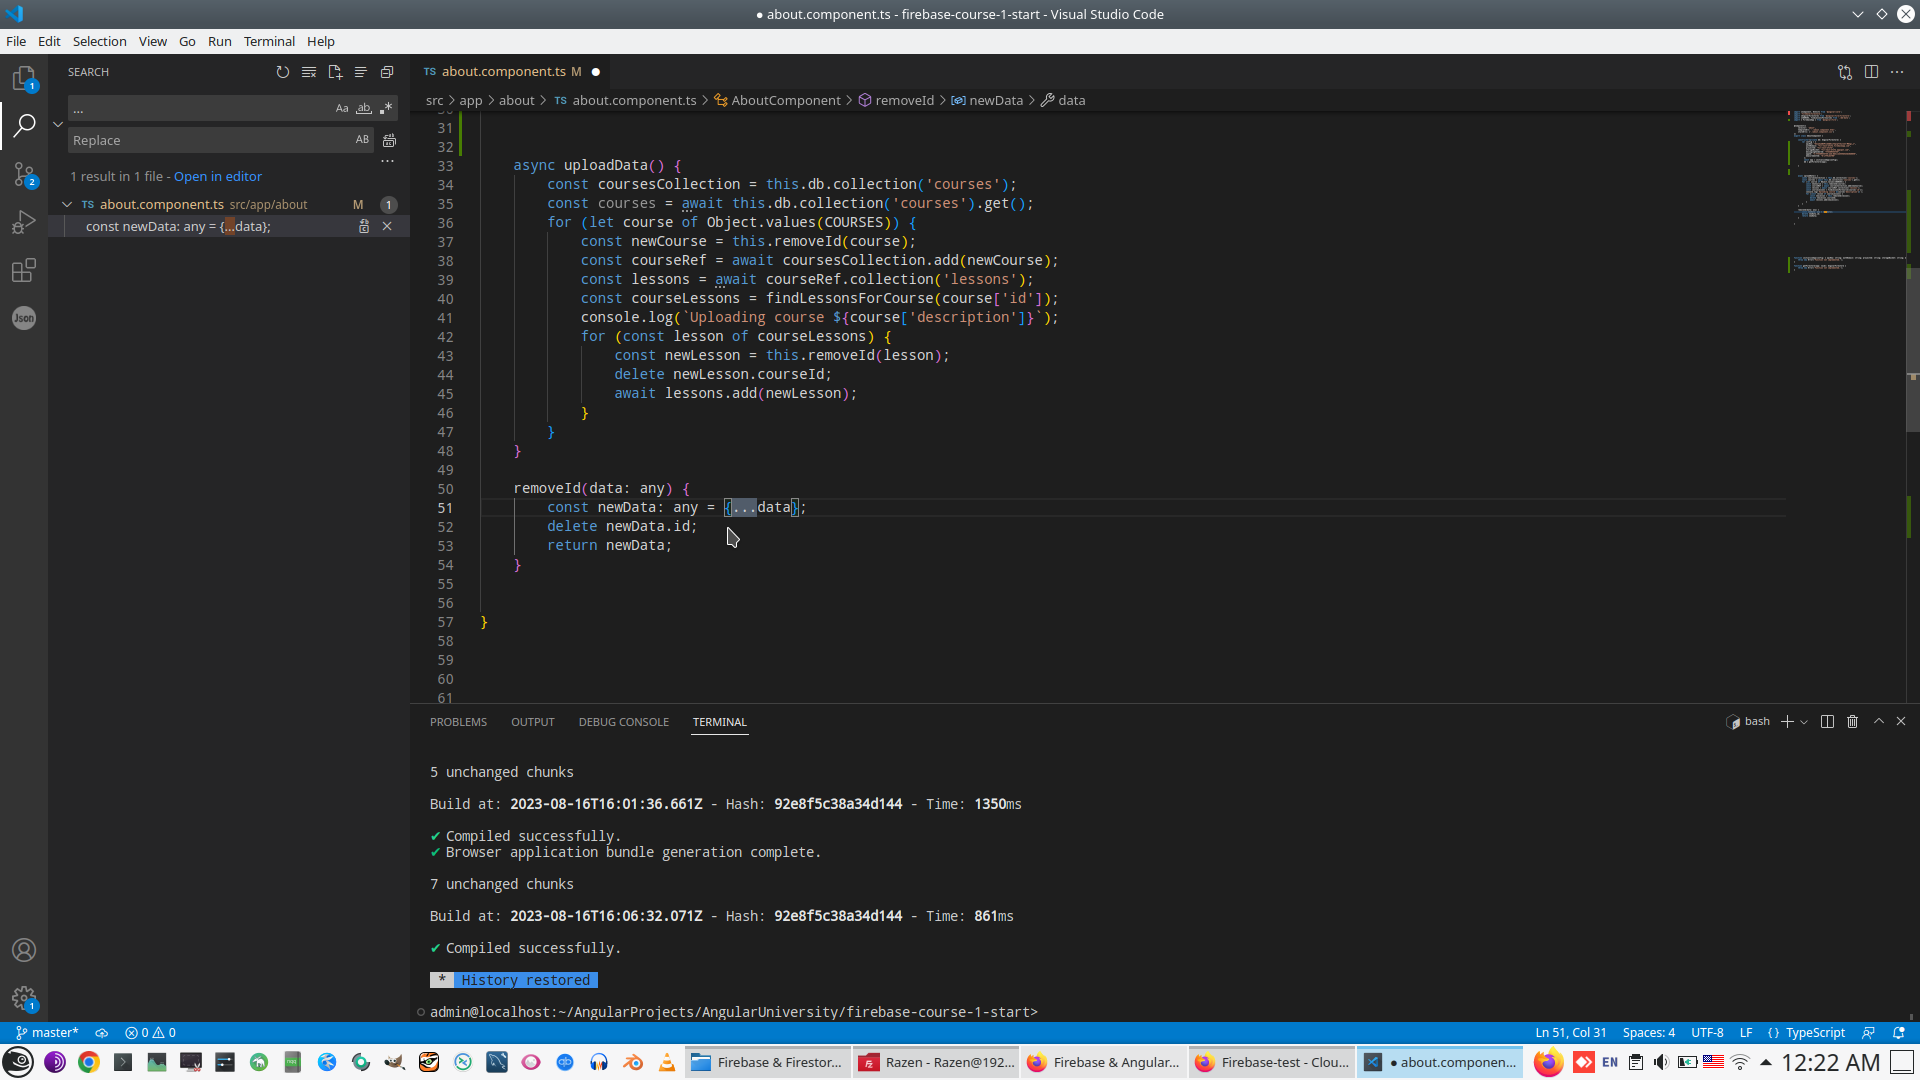Open new search editor
1920x1080 pixels.
click(335, 72)
